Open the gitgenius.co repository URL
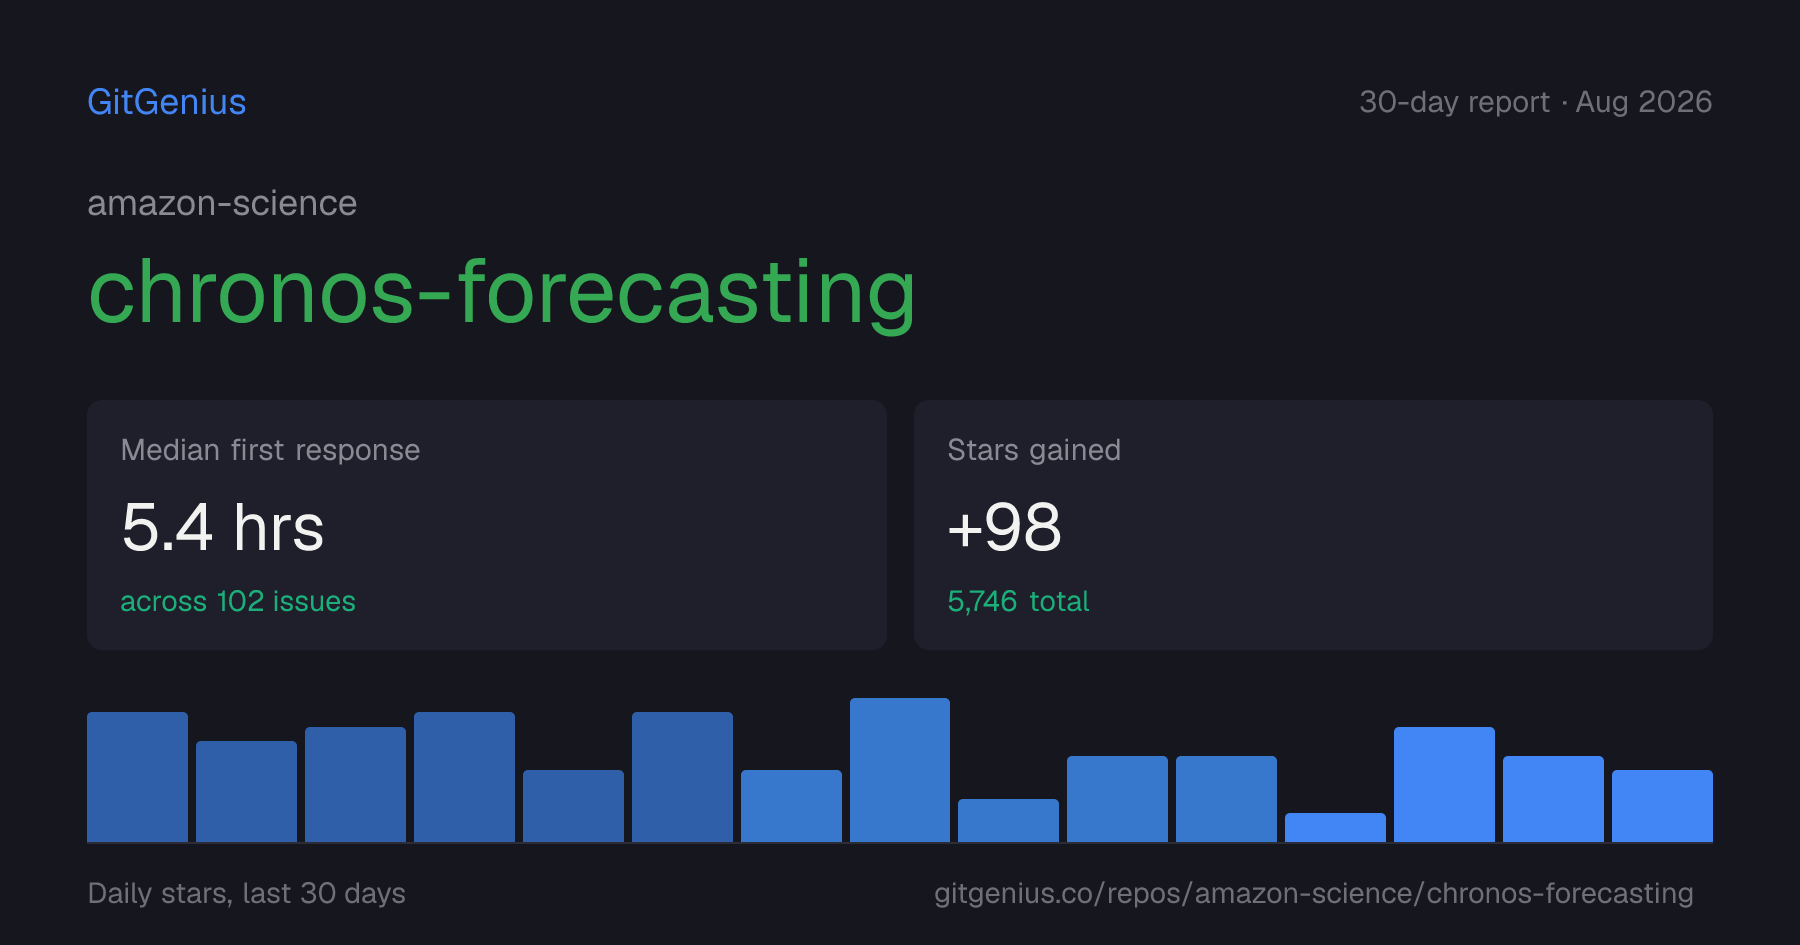1800x945 pixels. coord(1314,893)
